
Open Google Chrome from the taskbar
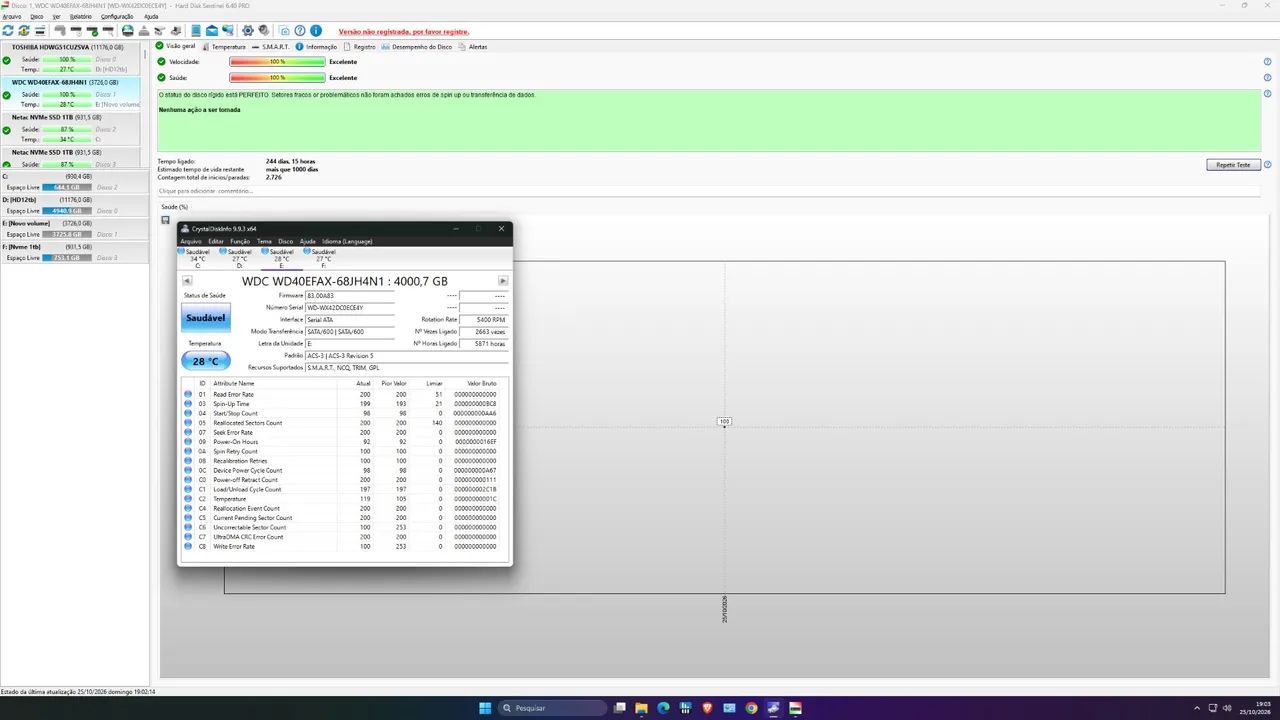[x=751, y=708]
